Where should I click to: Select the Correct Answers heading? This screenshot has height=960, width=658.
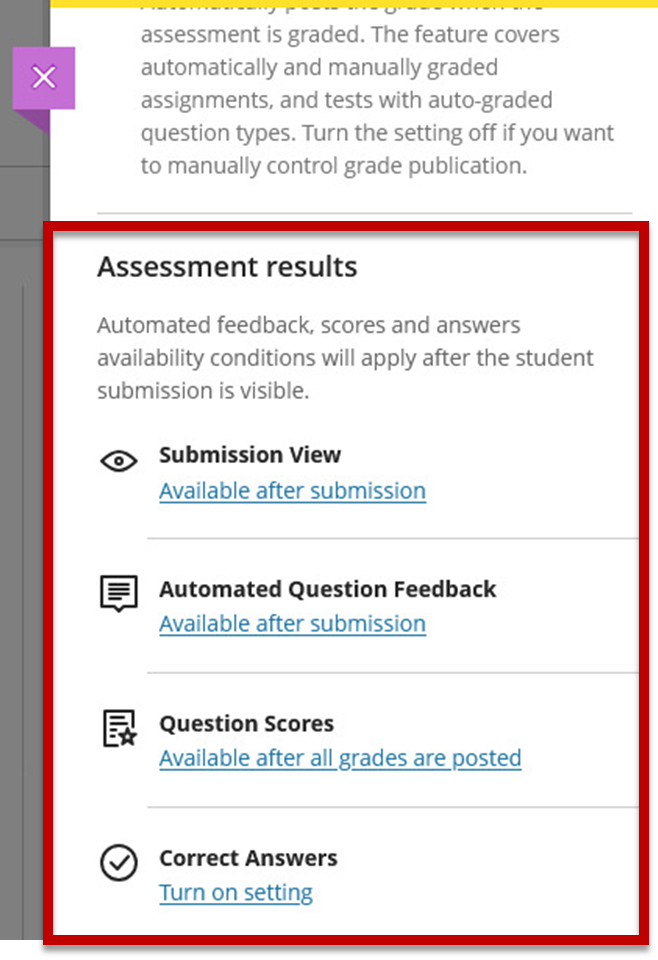point(248,858)
